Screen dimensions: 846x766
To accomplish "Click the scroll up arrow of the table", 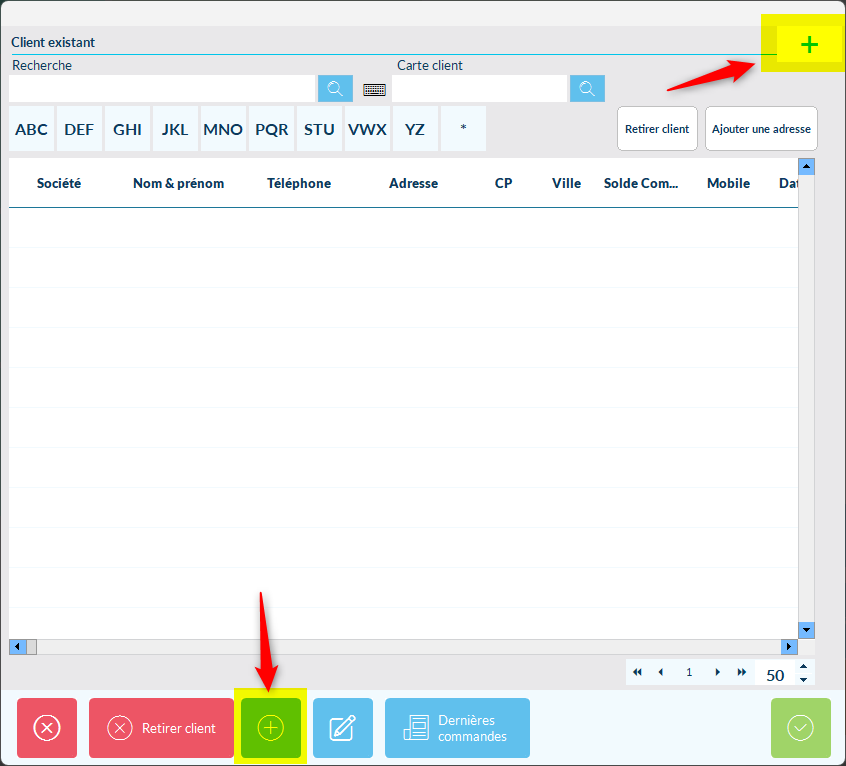I will (x=806, y=167).
